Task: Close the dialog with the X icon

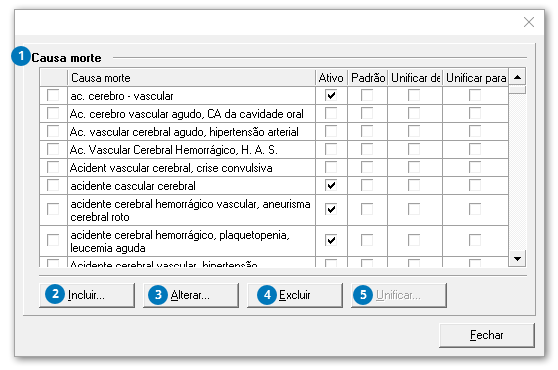Action: coord(529,22)
